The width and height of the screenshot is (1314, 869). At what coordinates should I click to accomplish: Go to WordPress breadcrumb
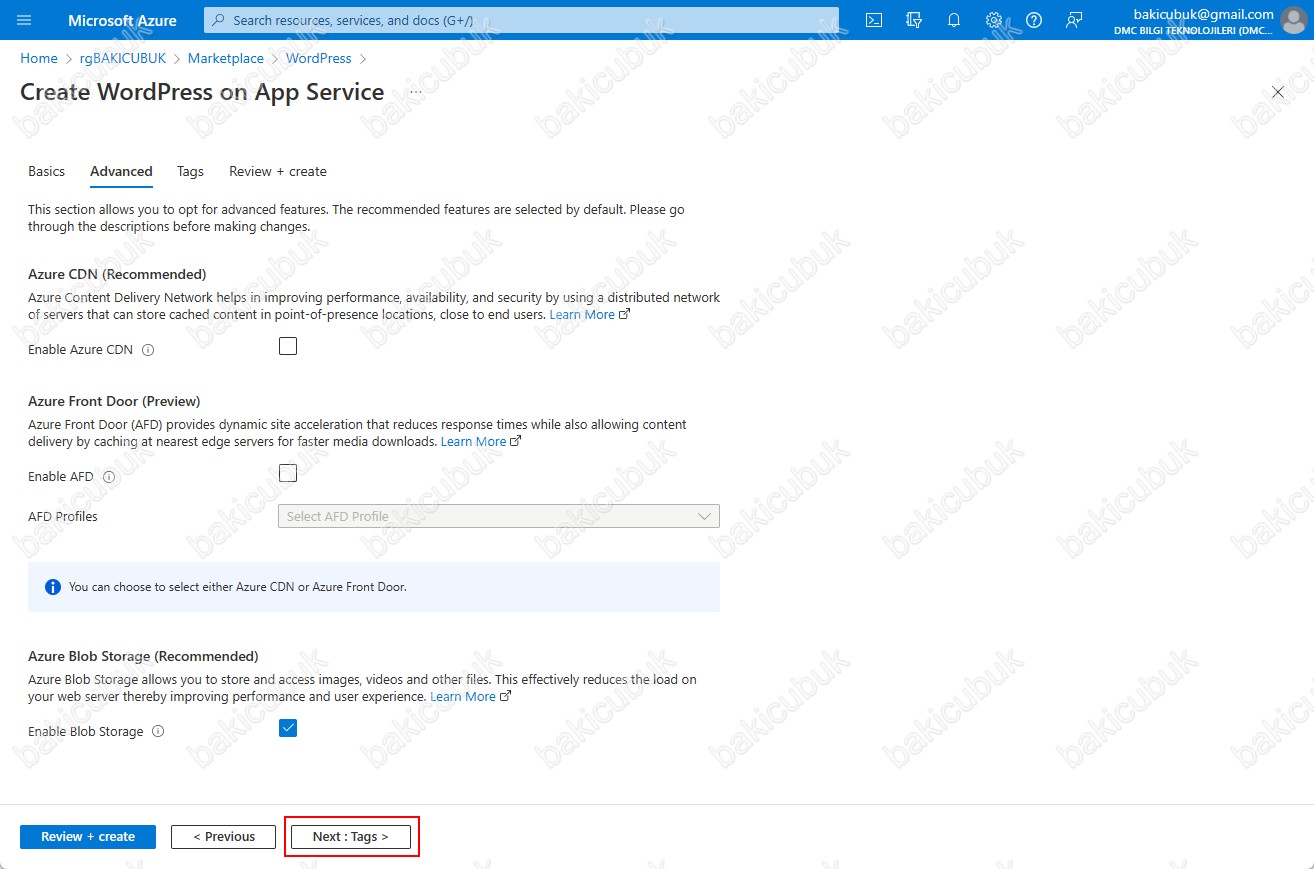tap(319, 59)
